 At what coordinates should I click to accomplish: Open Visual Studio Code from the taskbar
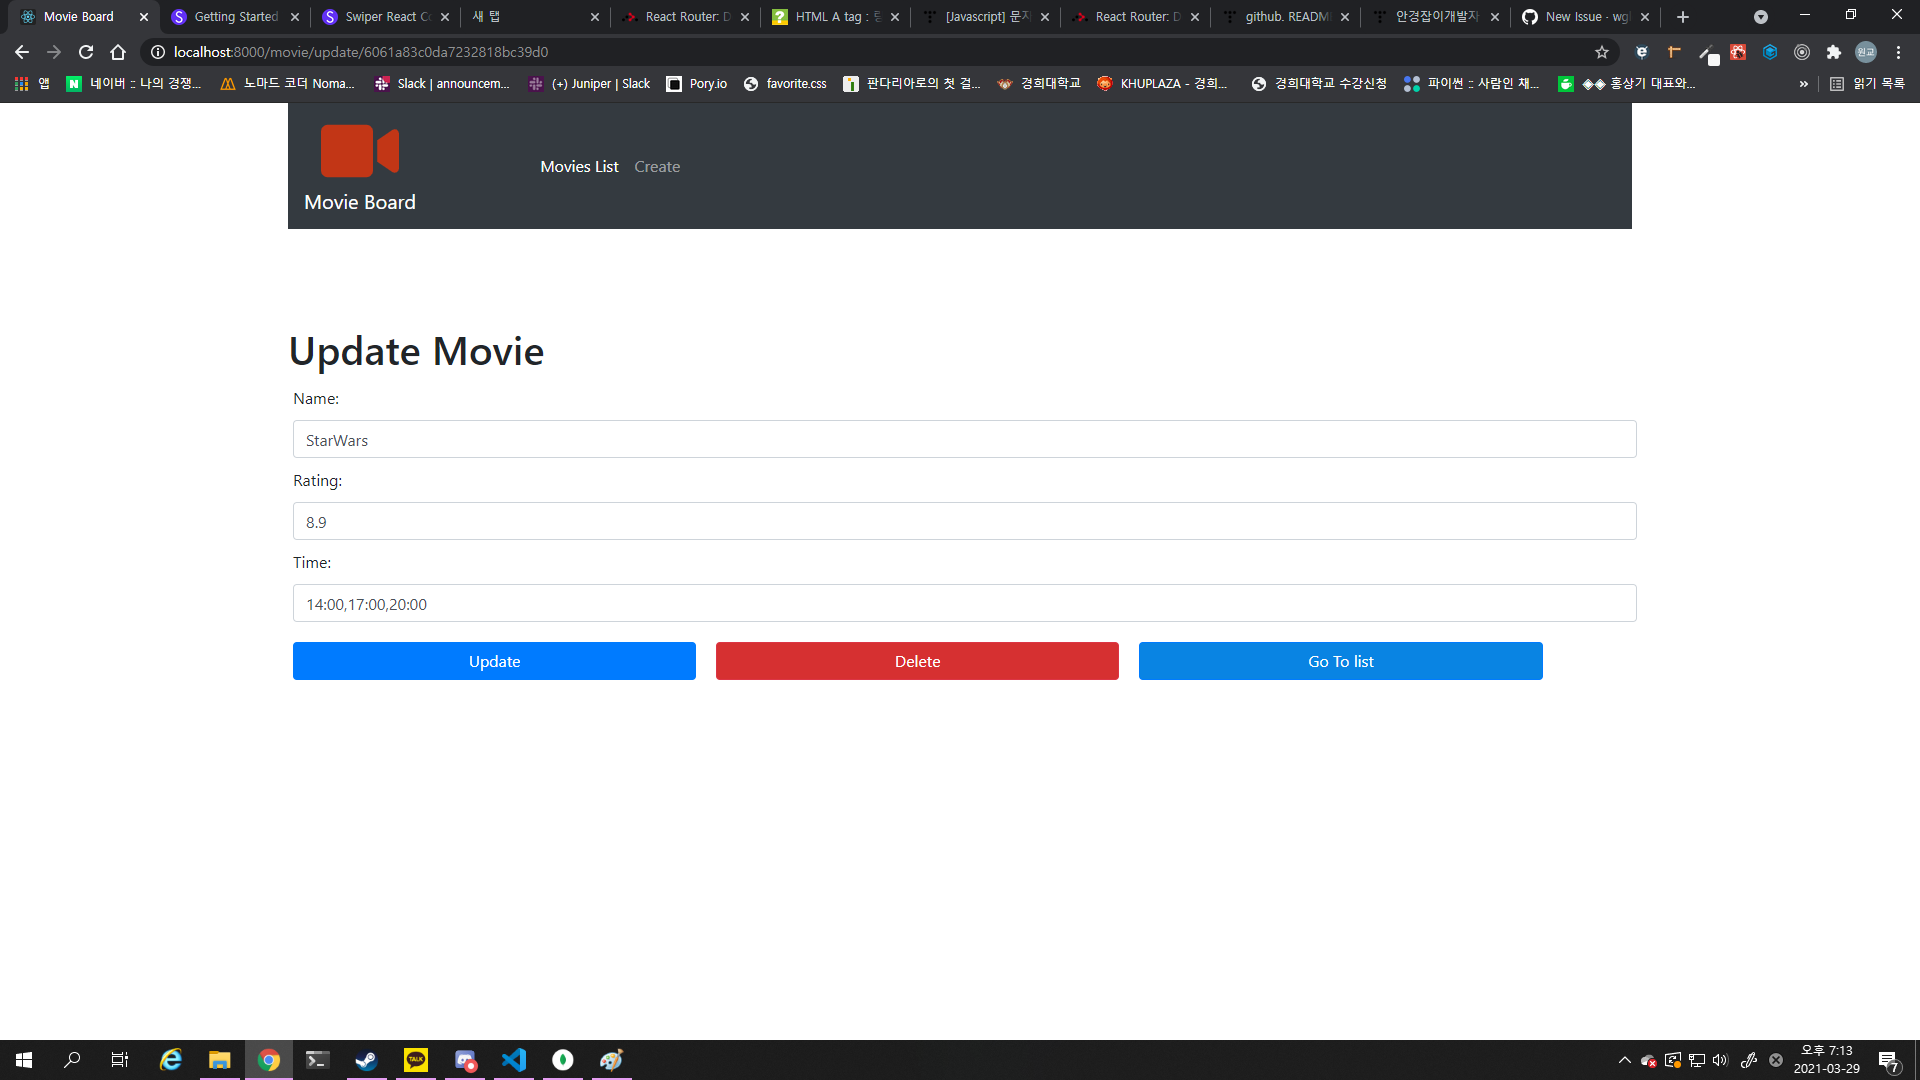point(513,1060)
